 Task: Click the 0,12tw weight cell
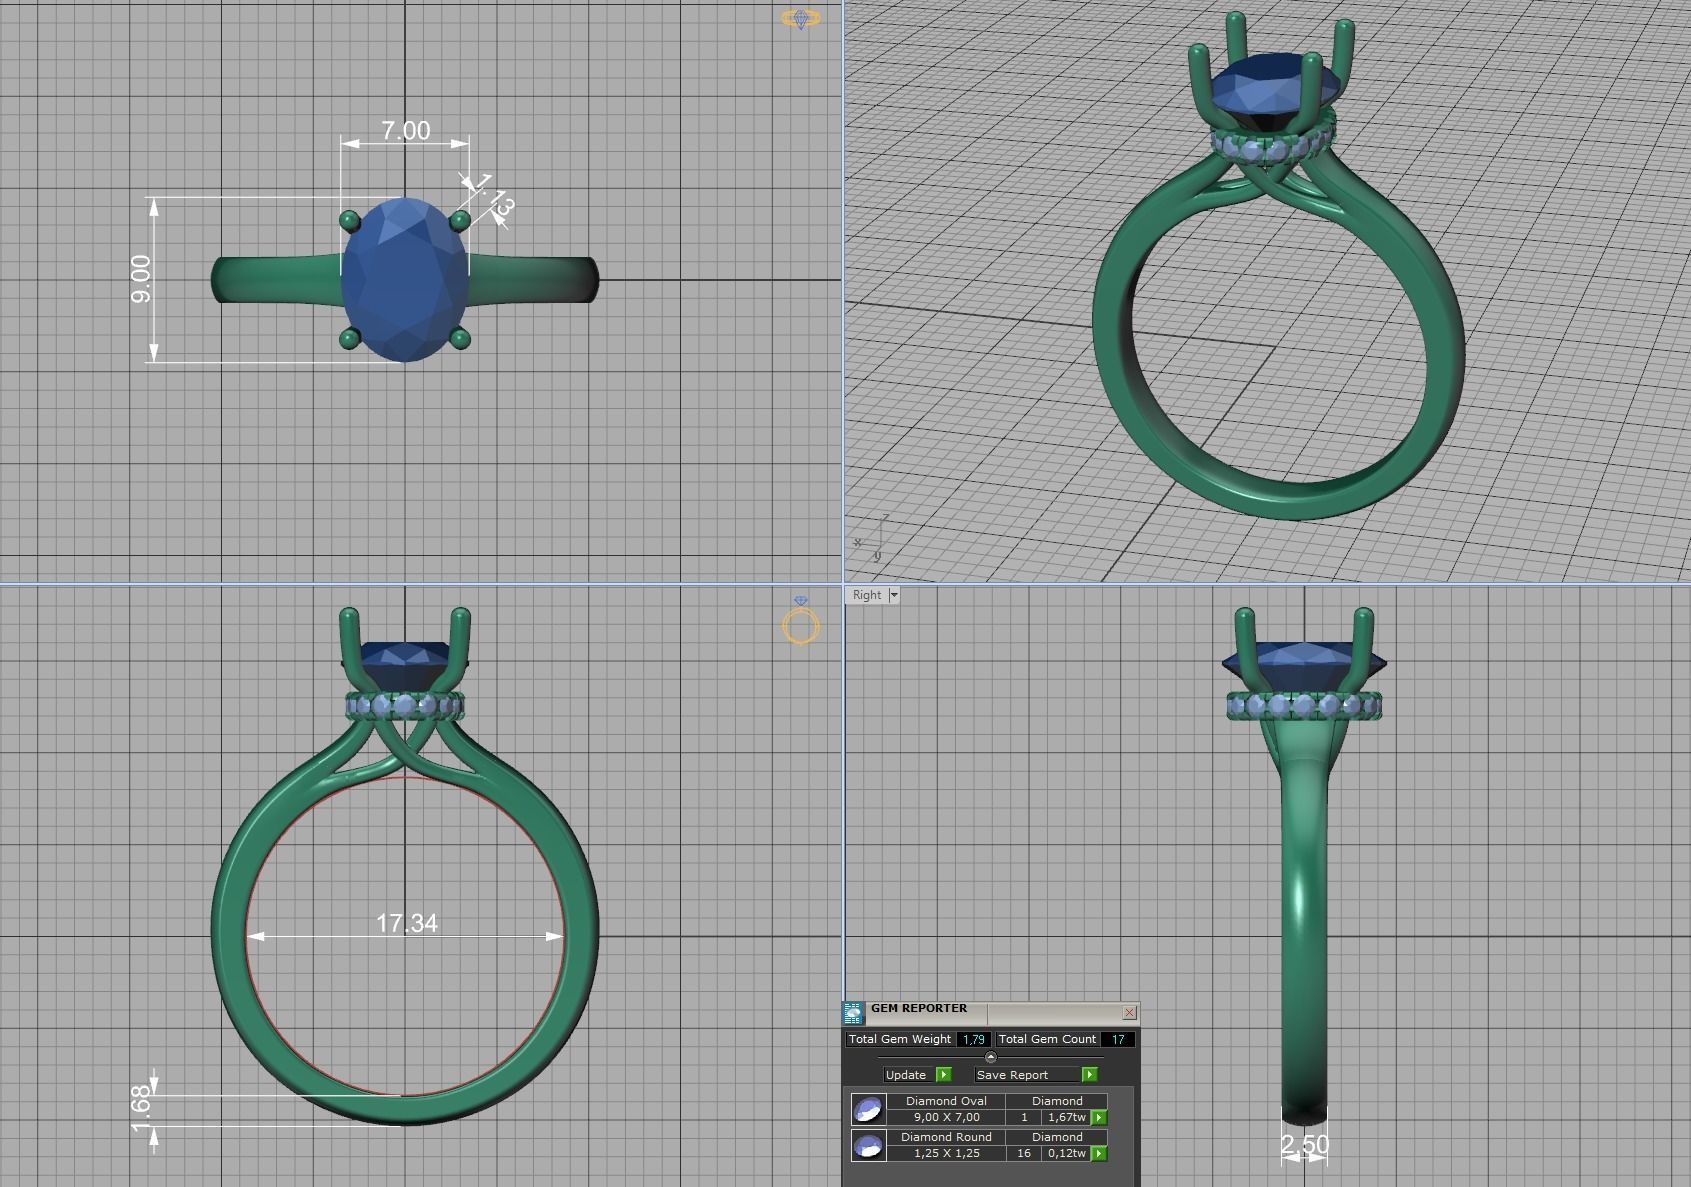pos(1067,1154)
